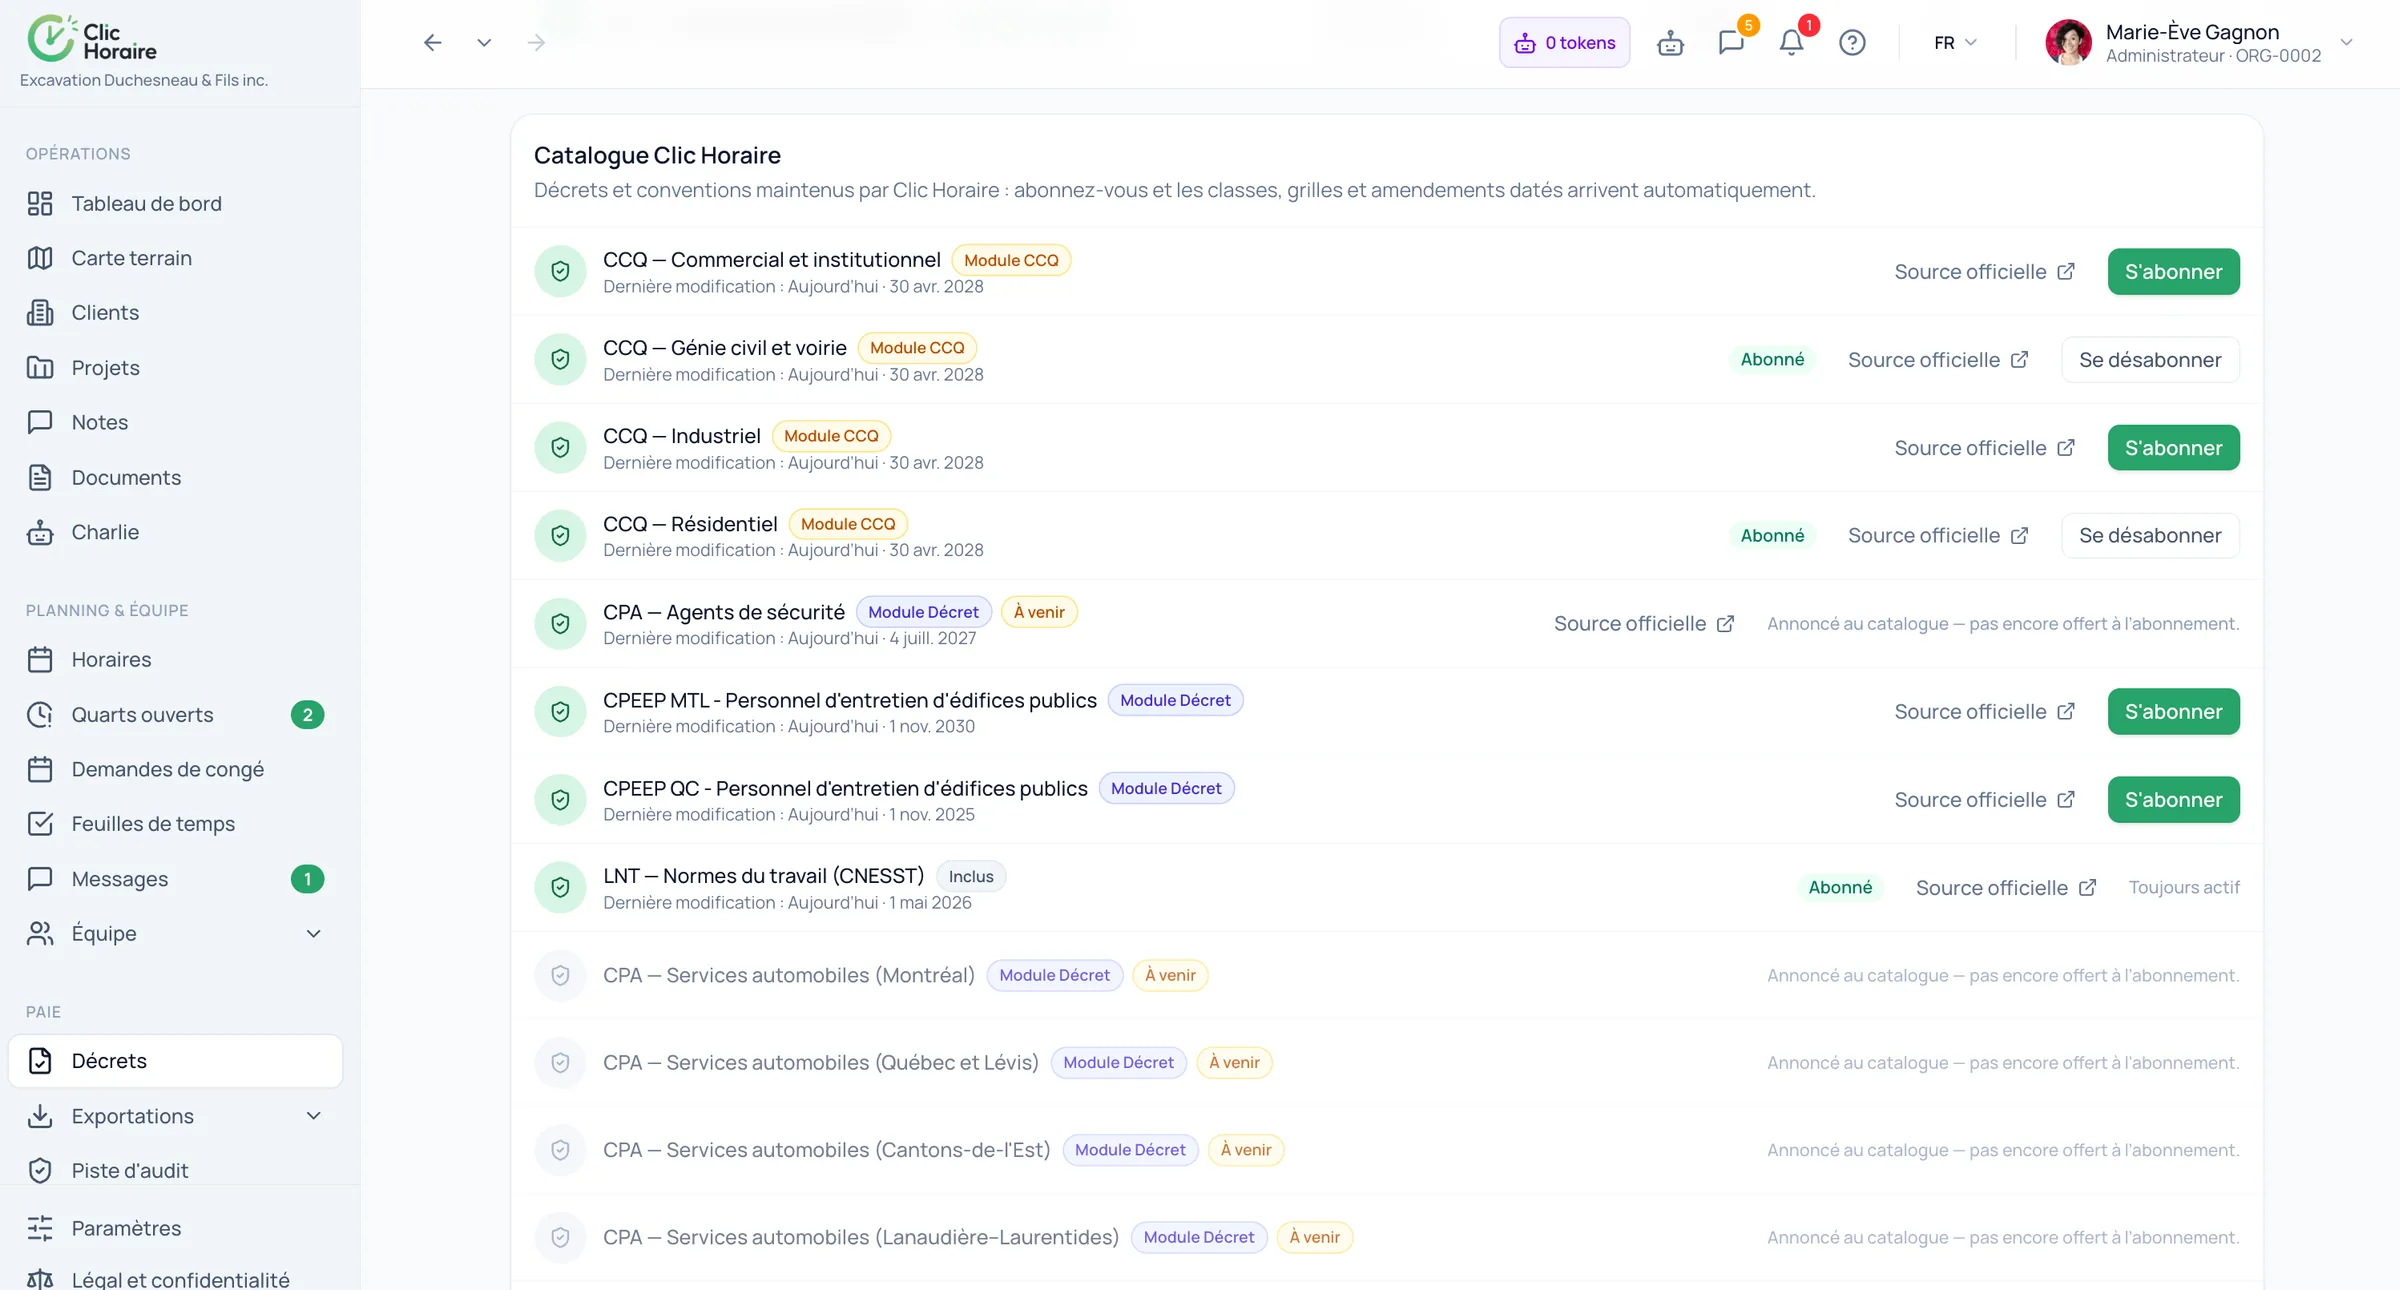Expand the Exportations submenu chevron
Screen dimensions: 2400x1290
click(313, 1116)
